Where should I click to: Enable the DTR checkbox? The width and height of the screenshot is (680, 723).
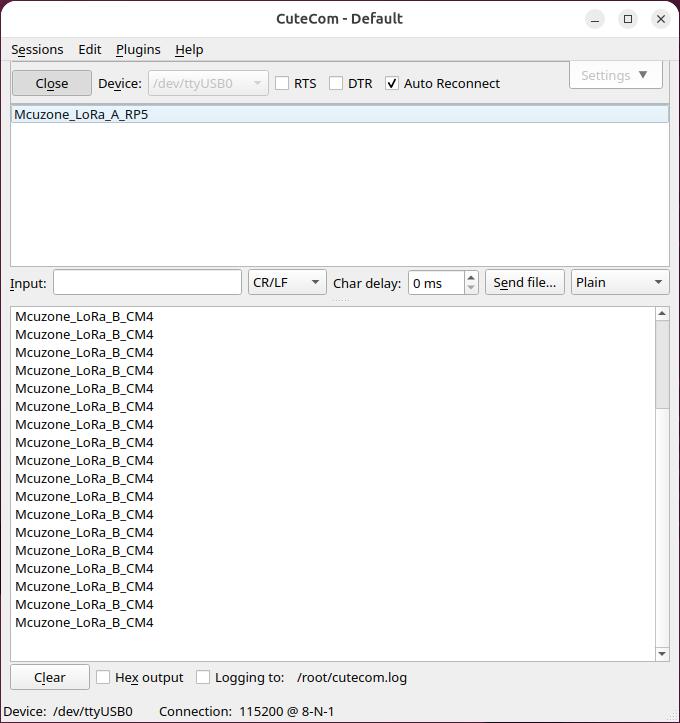point(336,83)
